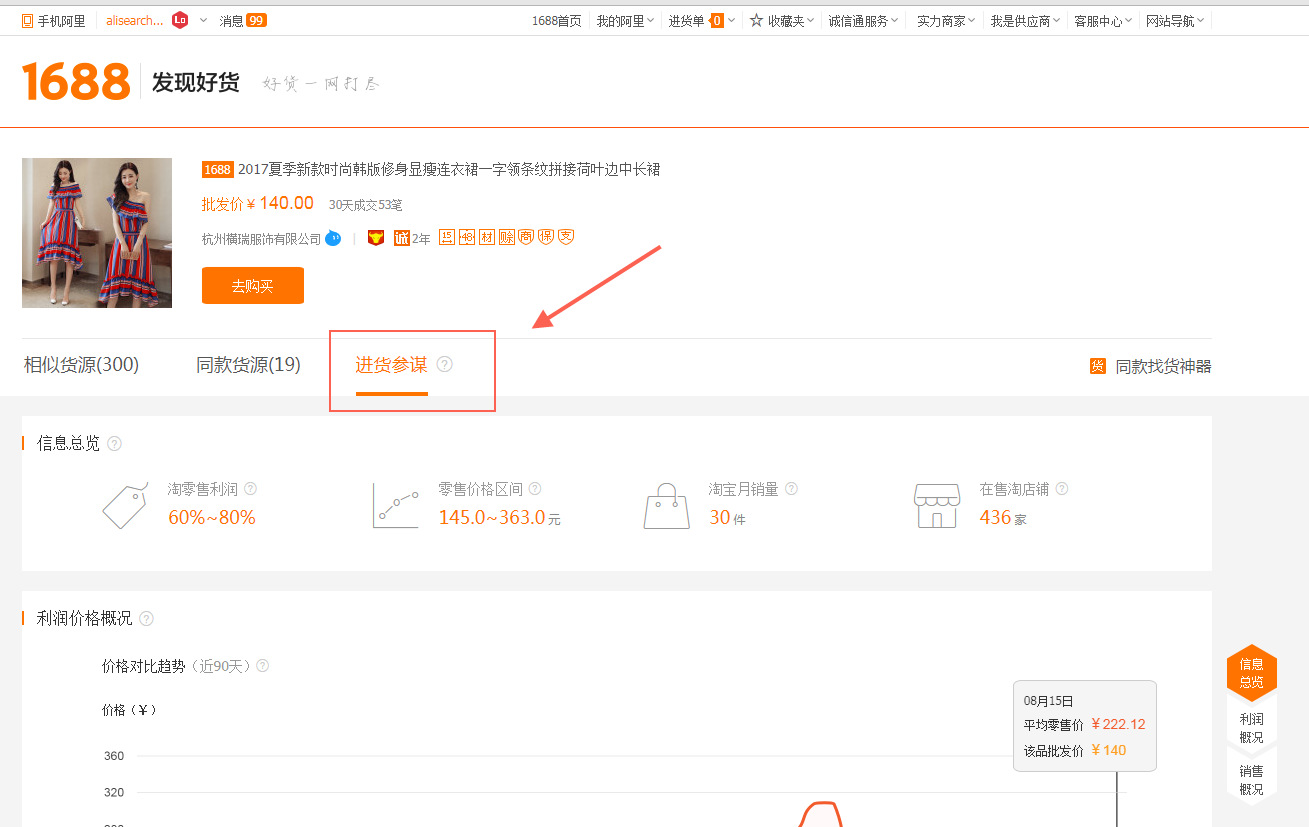Click the 保 shield badge icon
Viewport: 1309px width, 827px height.
pos(546,237)
